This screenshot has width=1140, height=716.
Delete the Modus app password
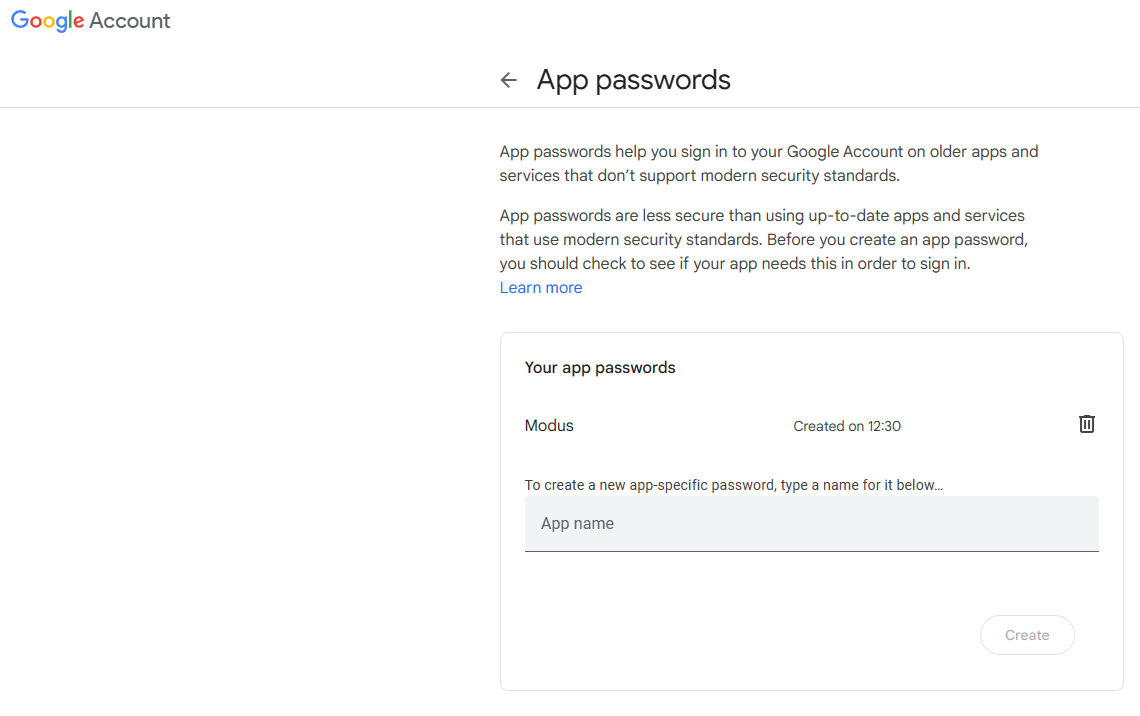pyautogui.click(x=1087, y=424)
